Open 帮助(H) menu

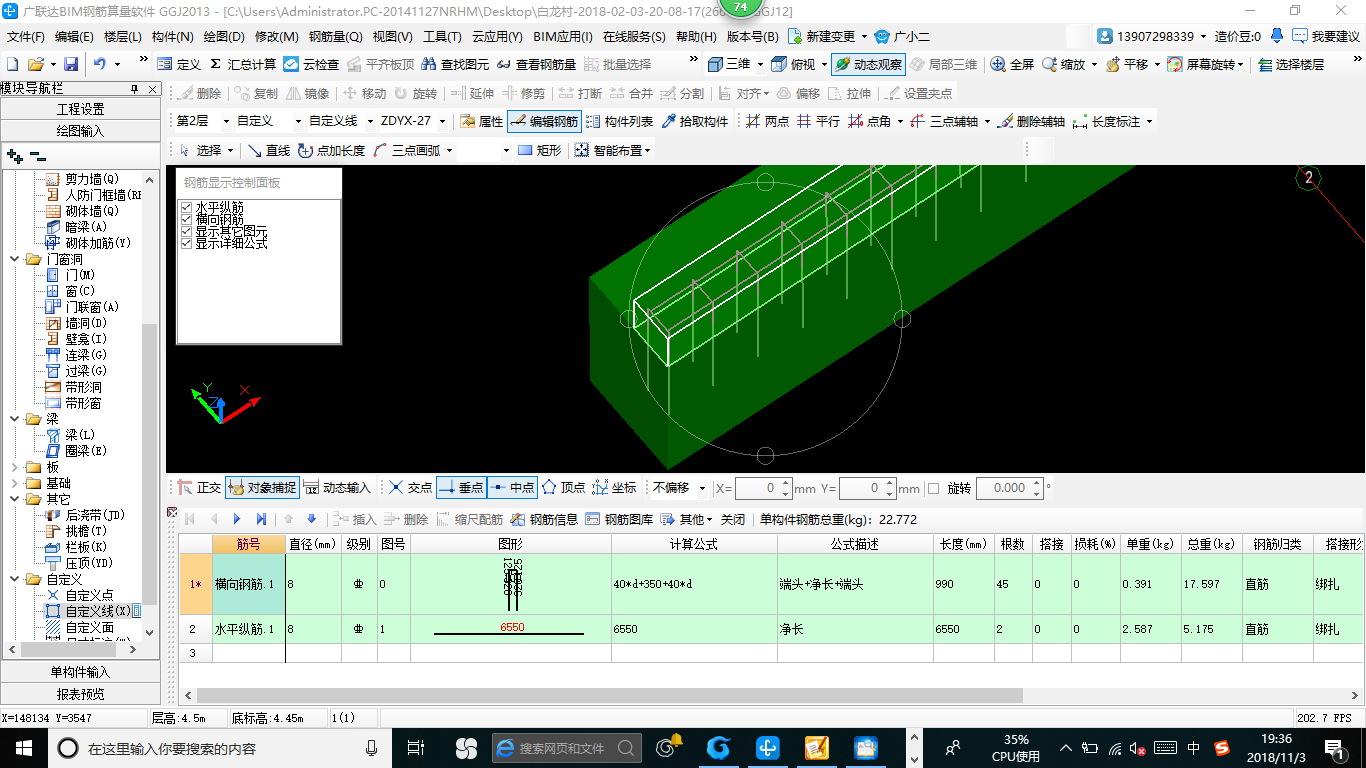(696, 37)
